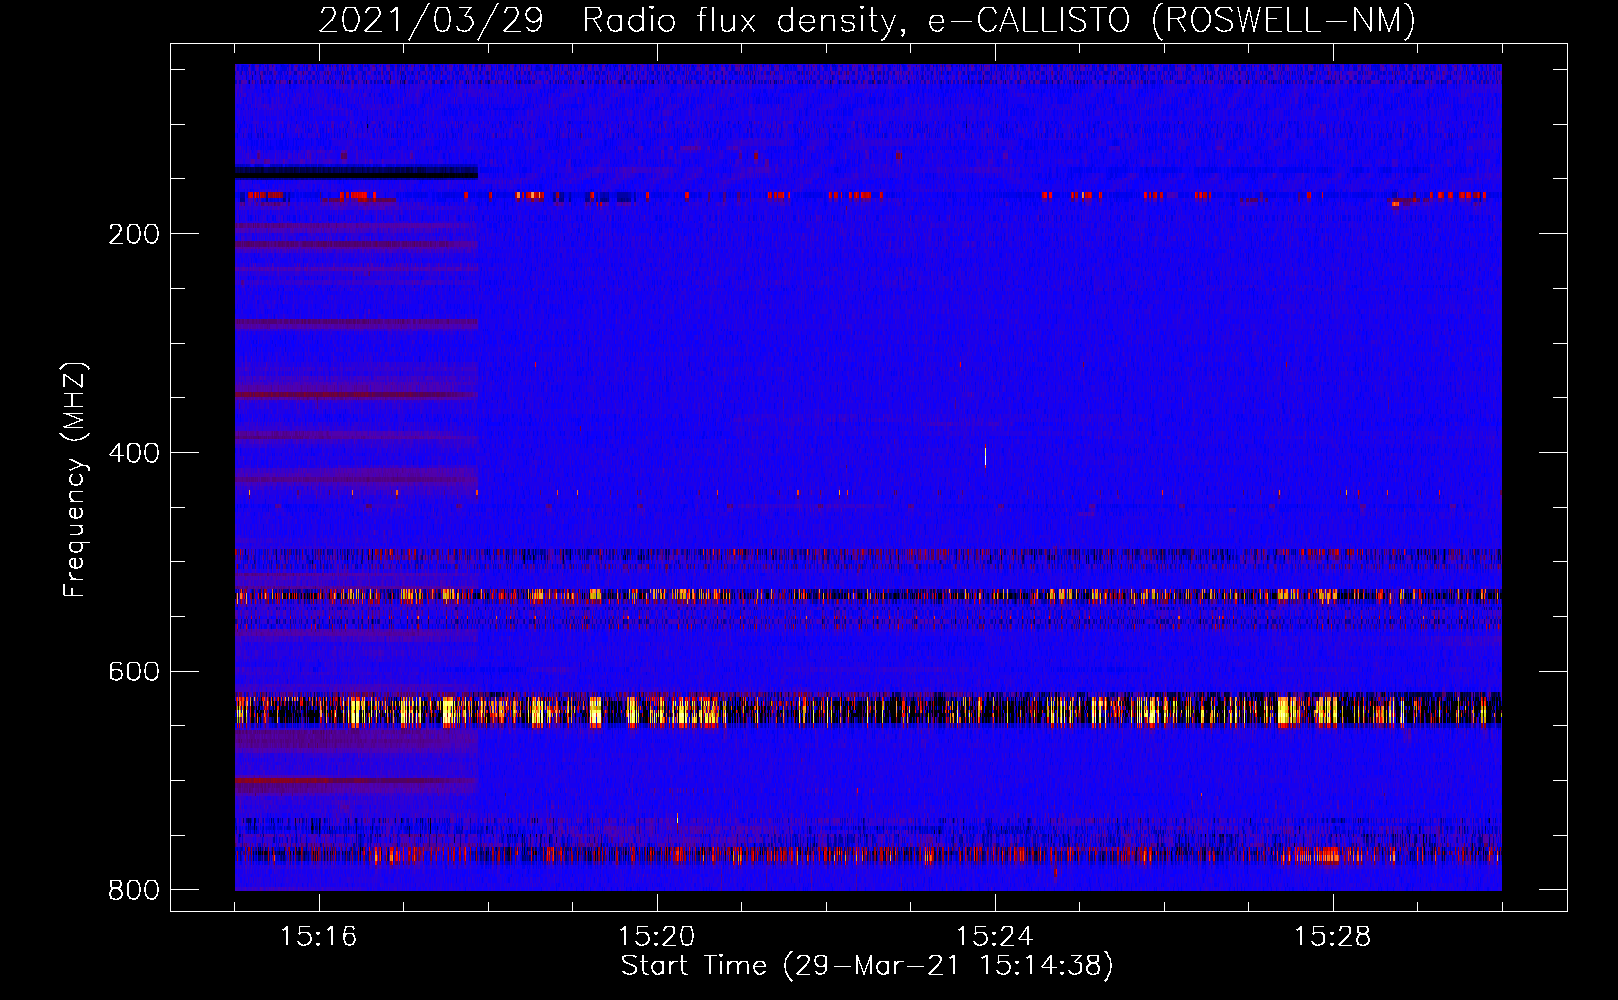Click the white vertical spike near 400 MHz at 15:24
This screenshot has height=1000, width=1618.
(x=986, y=456)
